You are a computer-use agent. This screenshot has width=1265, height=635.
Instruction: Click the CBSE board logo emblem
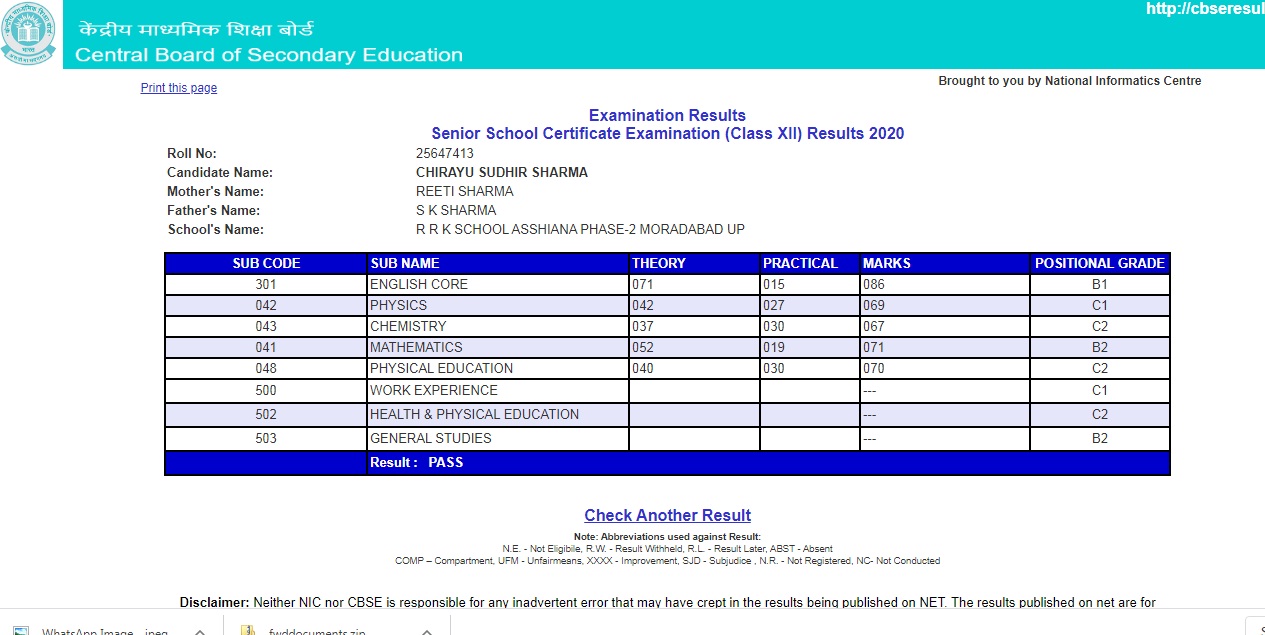tap(29, 34)
